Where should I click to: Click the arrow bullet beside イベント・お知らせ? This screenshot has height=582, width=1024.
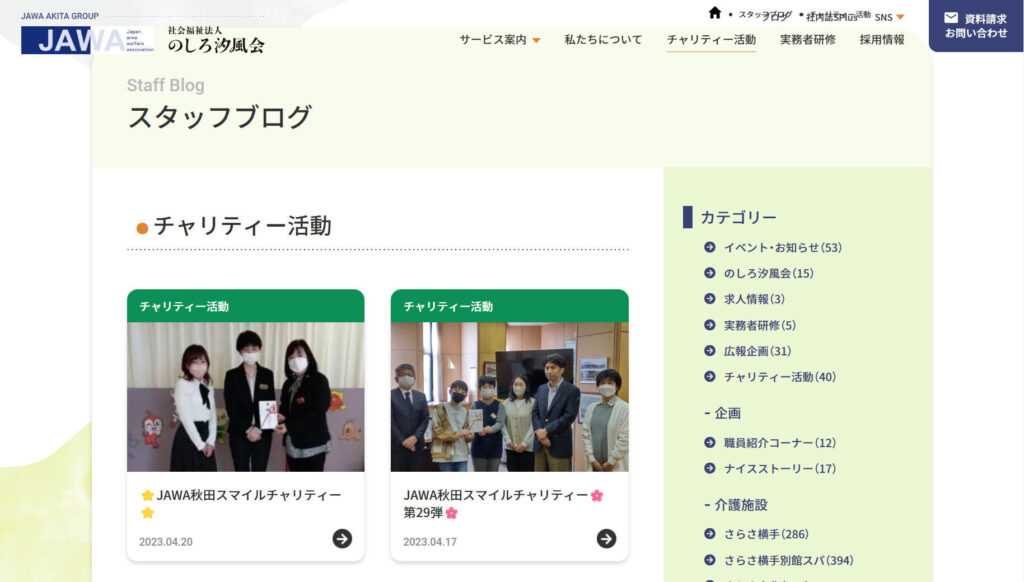point(709,247)
